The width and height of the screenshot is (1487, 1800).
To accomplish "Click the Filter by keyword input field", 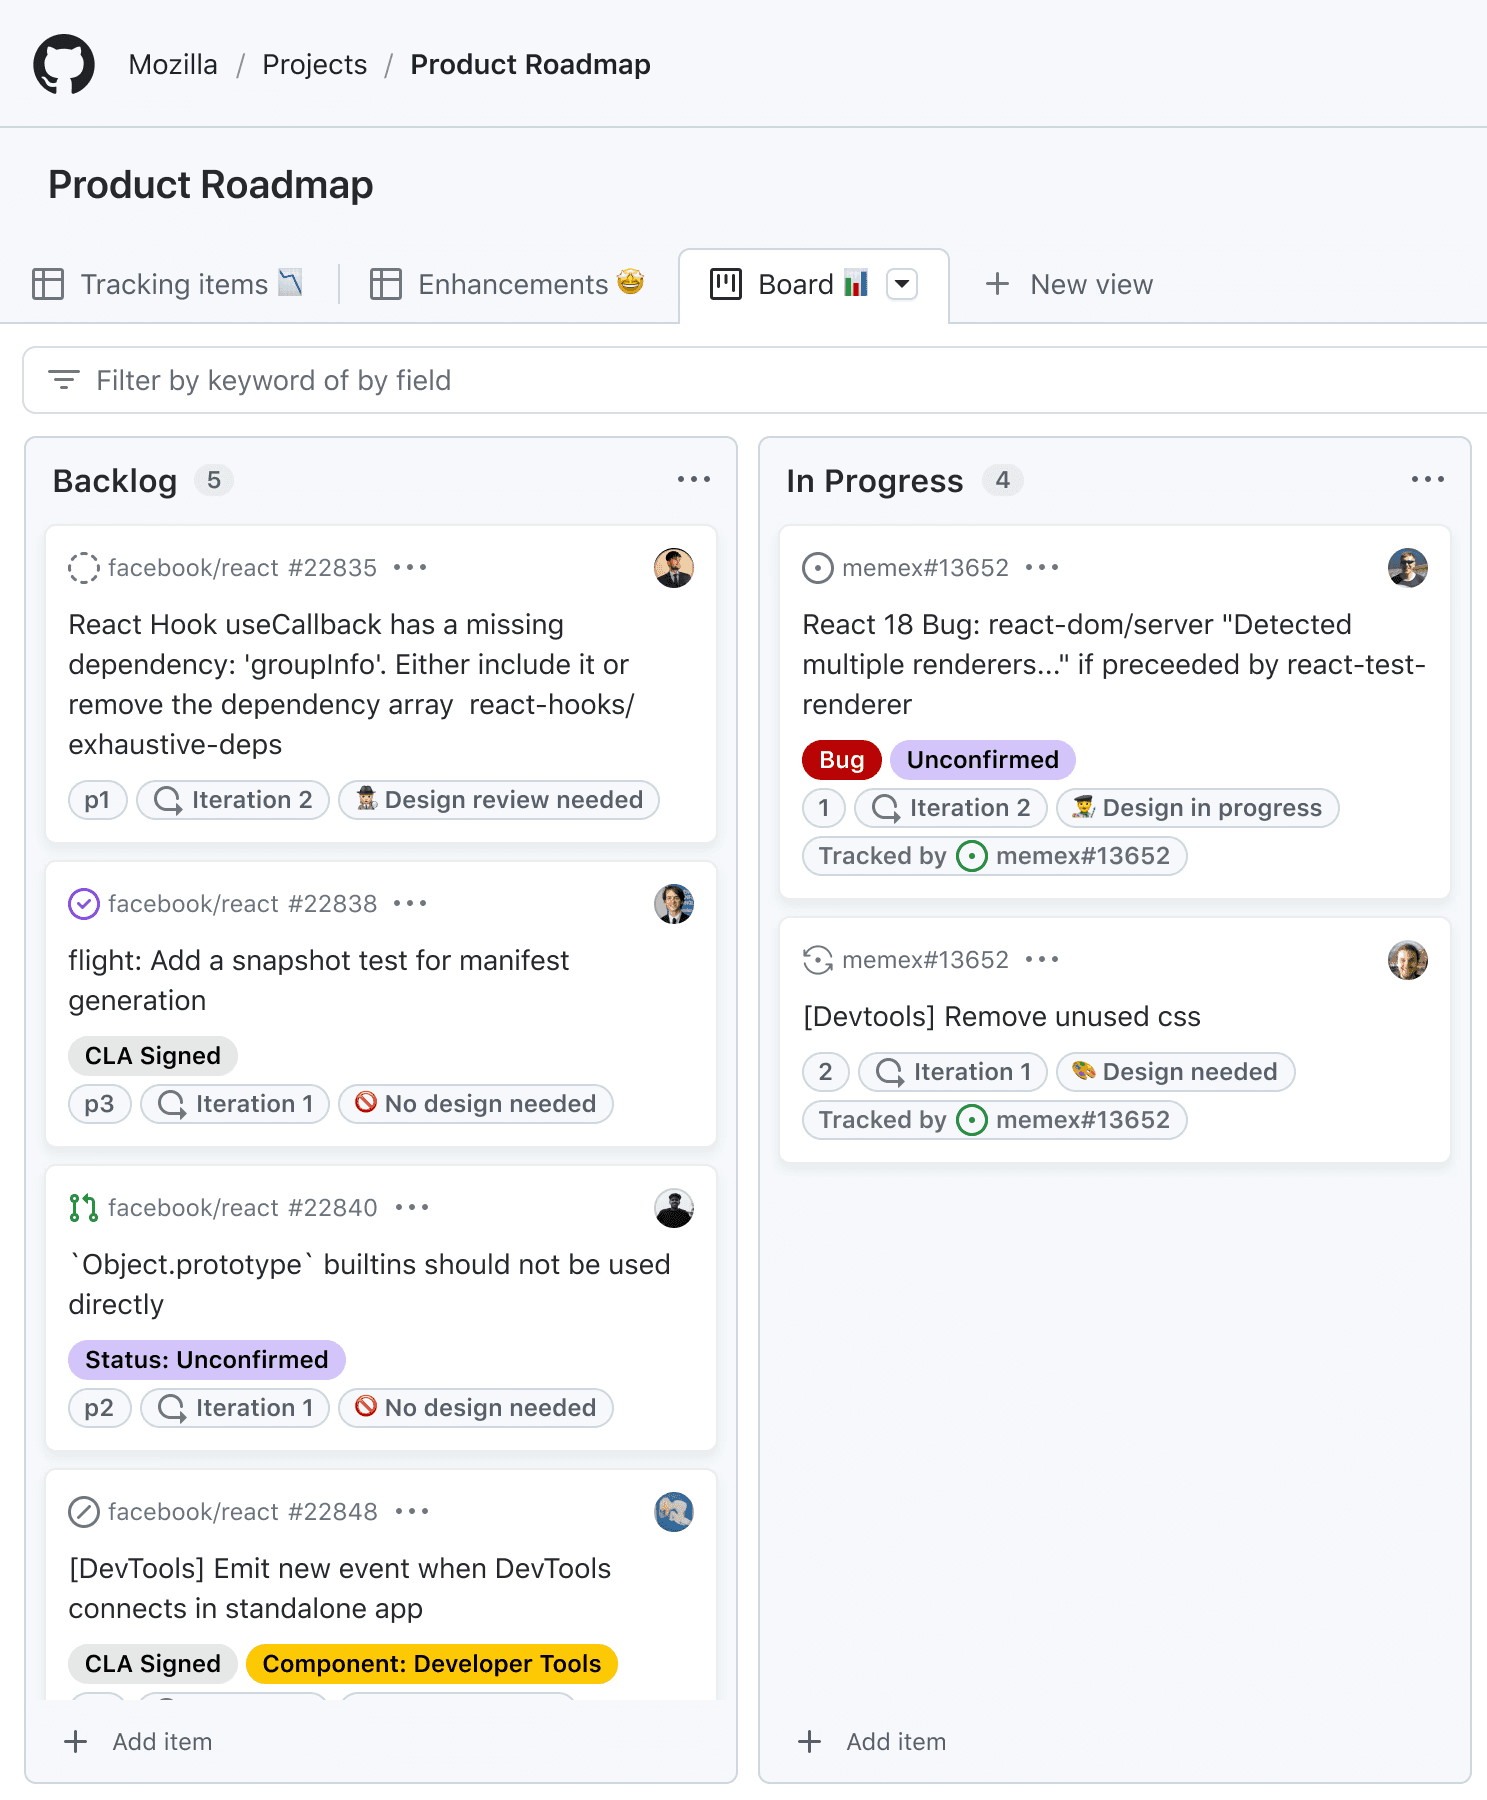I will 755,380.
